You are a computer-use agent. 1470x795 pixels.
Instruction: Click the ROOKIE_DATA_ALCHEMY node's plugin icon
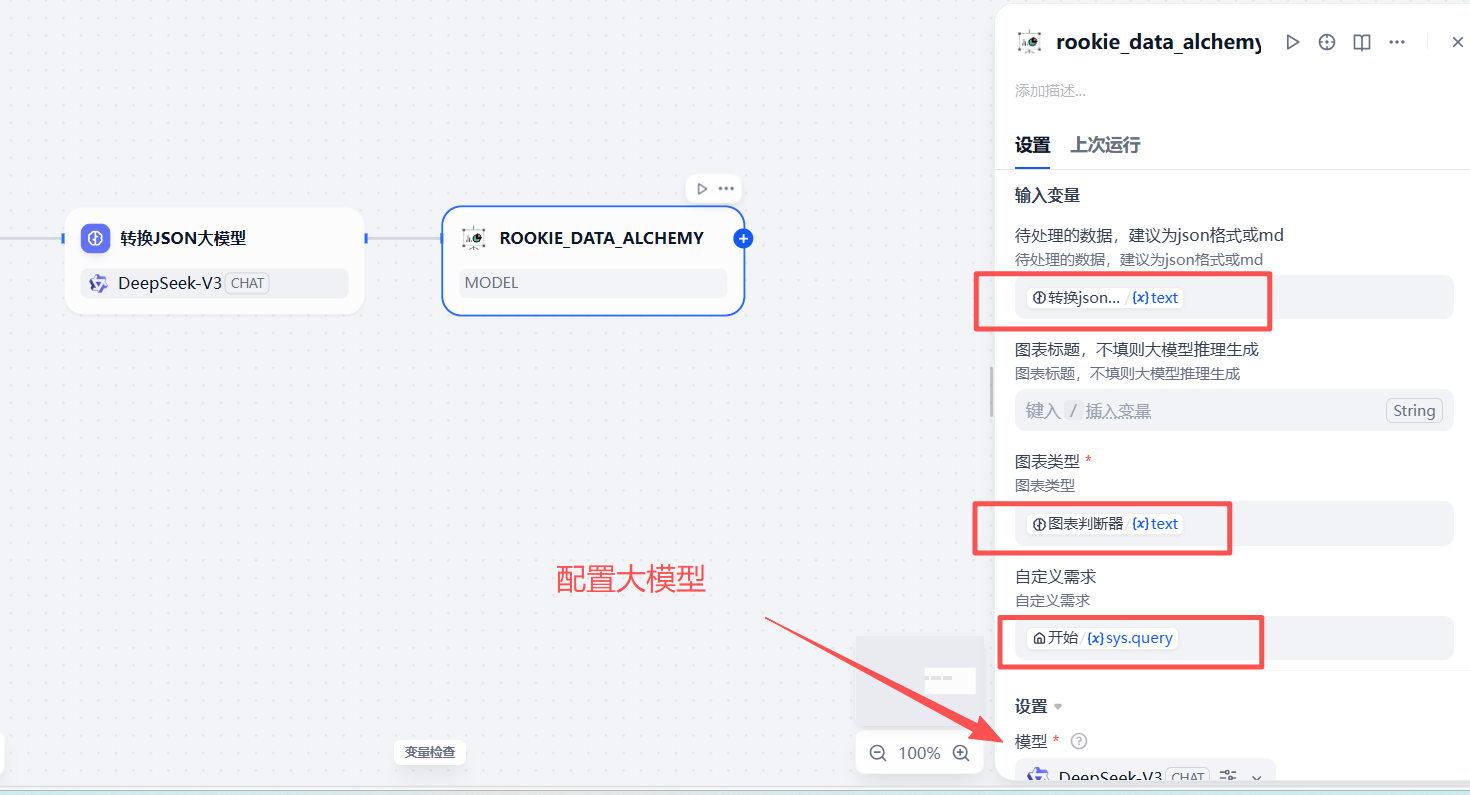coord(473,238)
